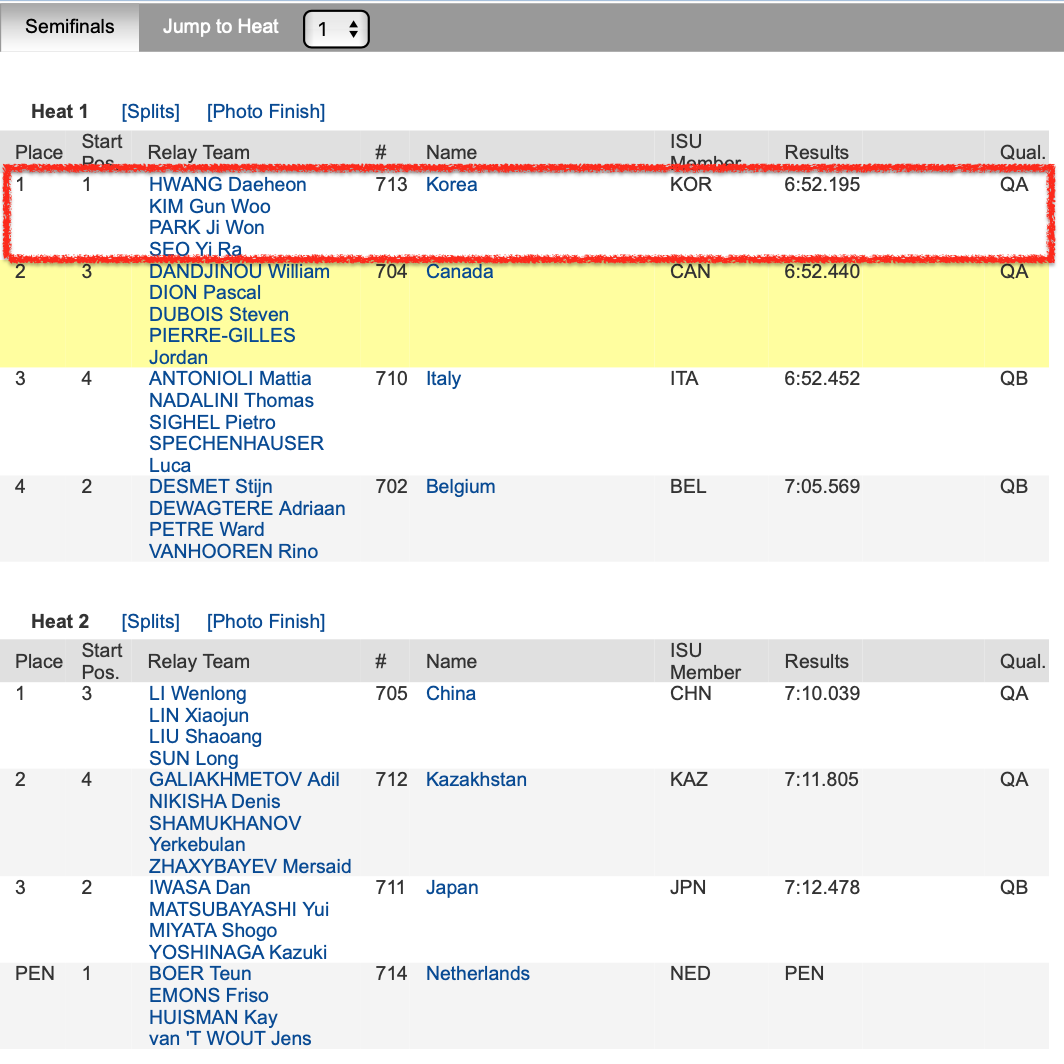Viewport: 1064px width, 1064px height.
Task: Open Heat 1 Photo Finish link
Action: coord(266,112)
